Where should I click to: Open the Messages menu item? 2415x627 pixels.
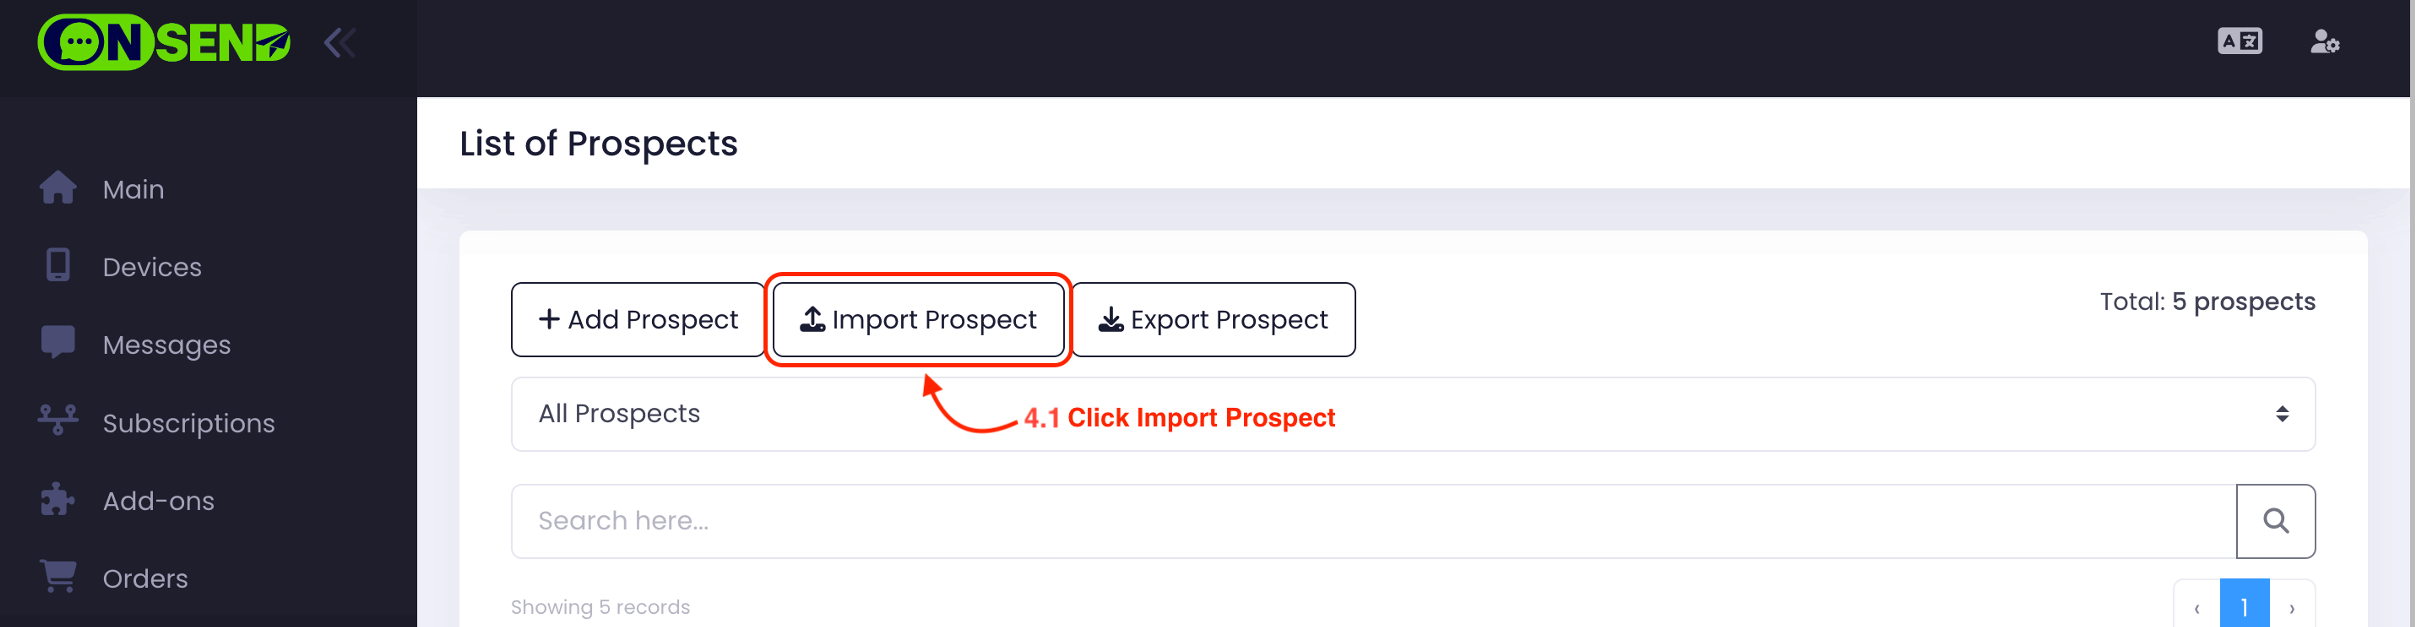tap(167, 345)
